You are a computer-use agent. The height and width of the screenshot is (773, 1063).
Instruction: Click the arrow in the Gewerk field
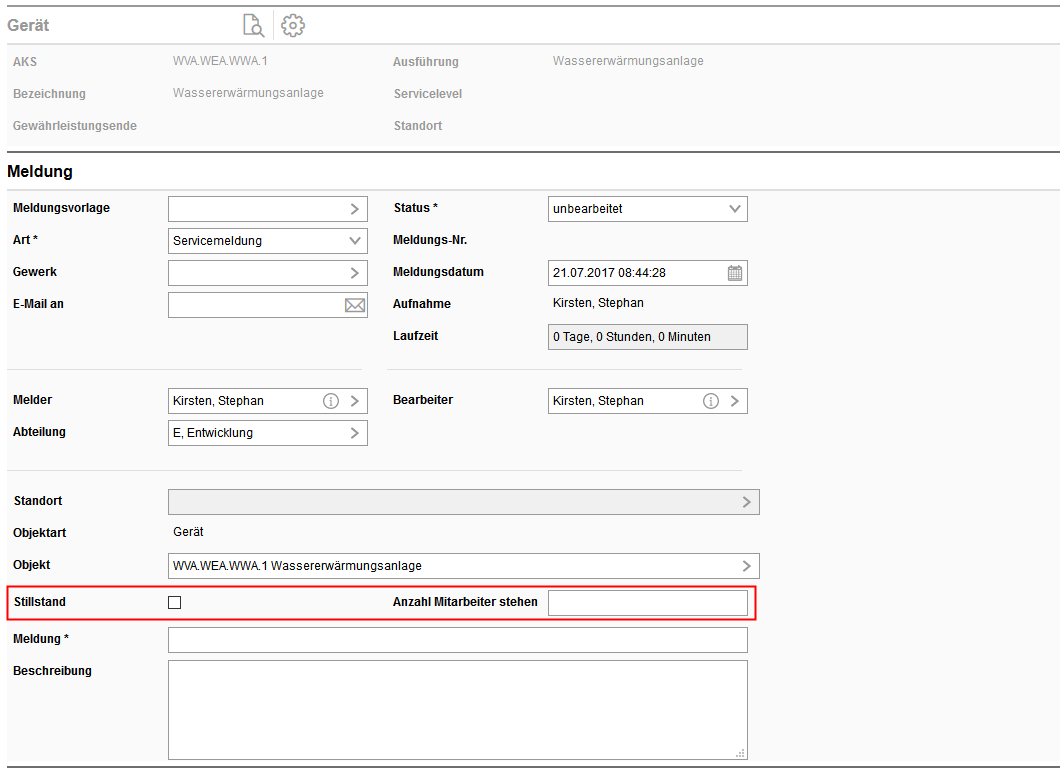pos(354,273)
